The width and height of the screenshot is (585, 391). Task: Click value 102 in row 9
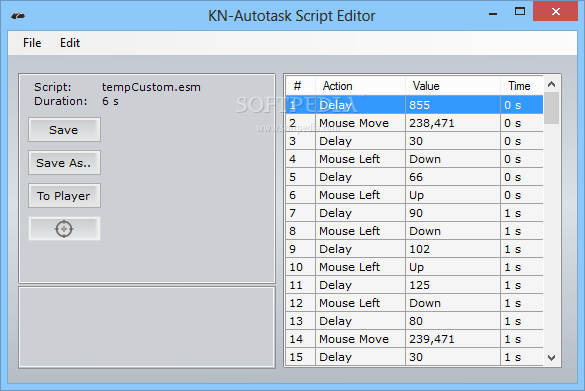click(x=419, y=249)
